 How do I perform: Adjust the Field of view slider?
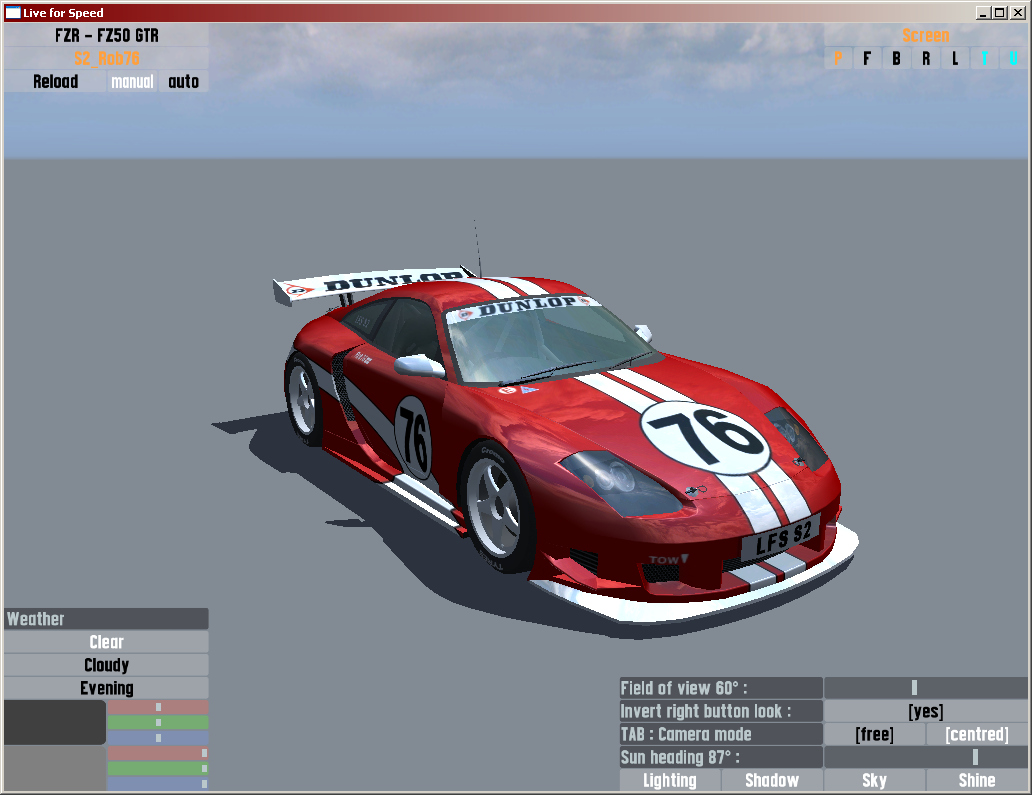[x=925, y=688]
